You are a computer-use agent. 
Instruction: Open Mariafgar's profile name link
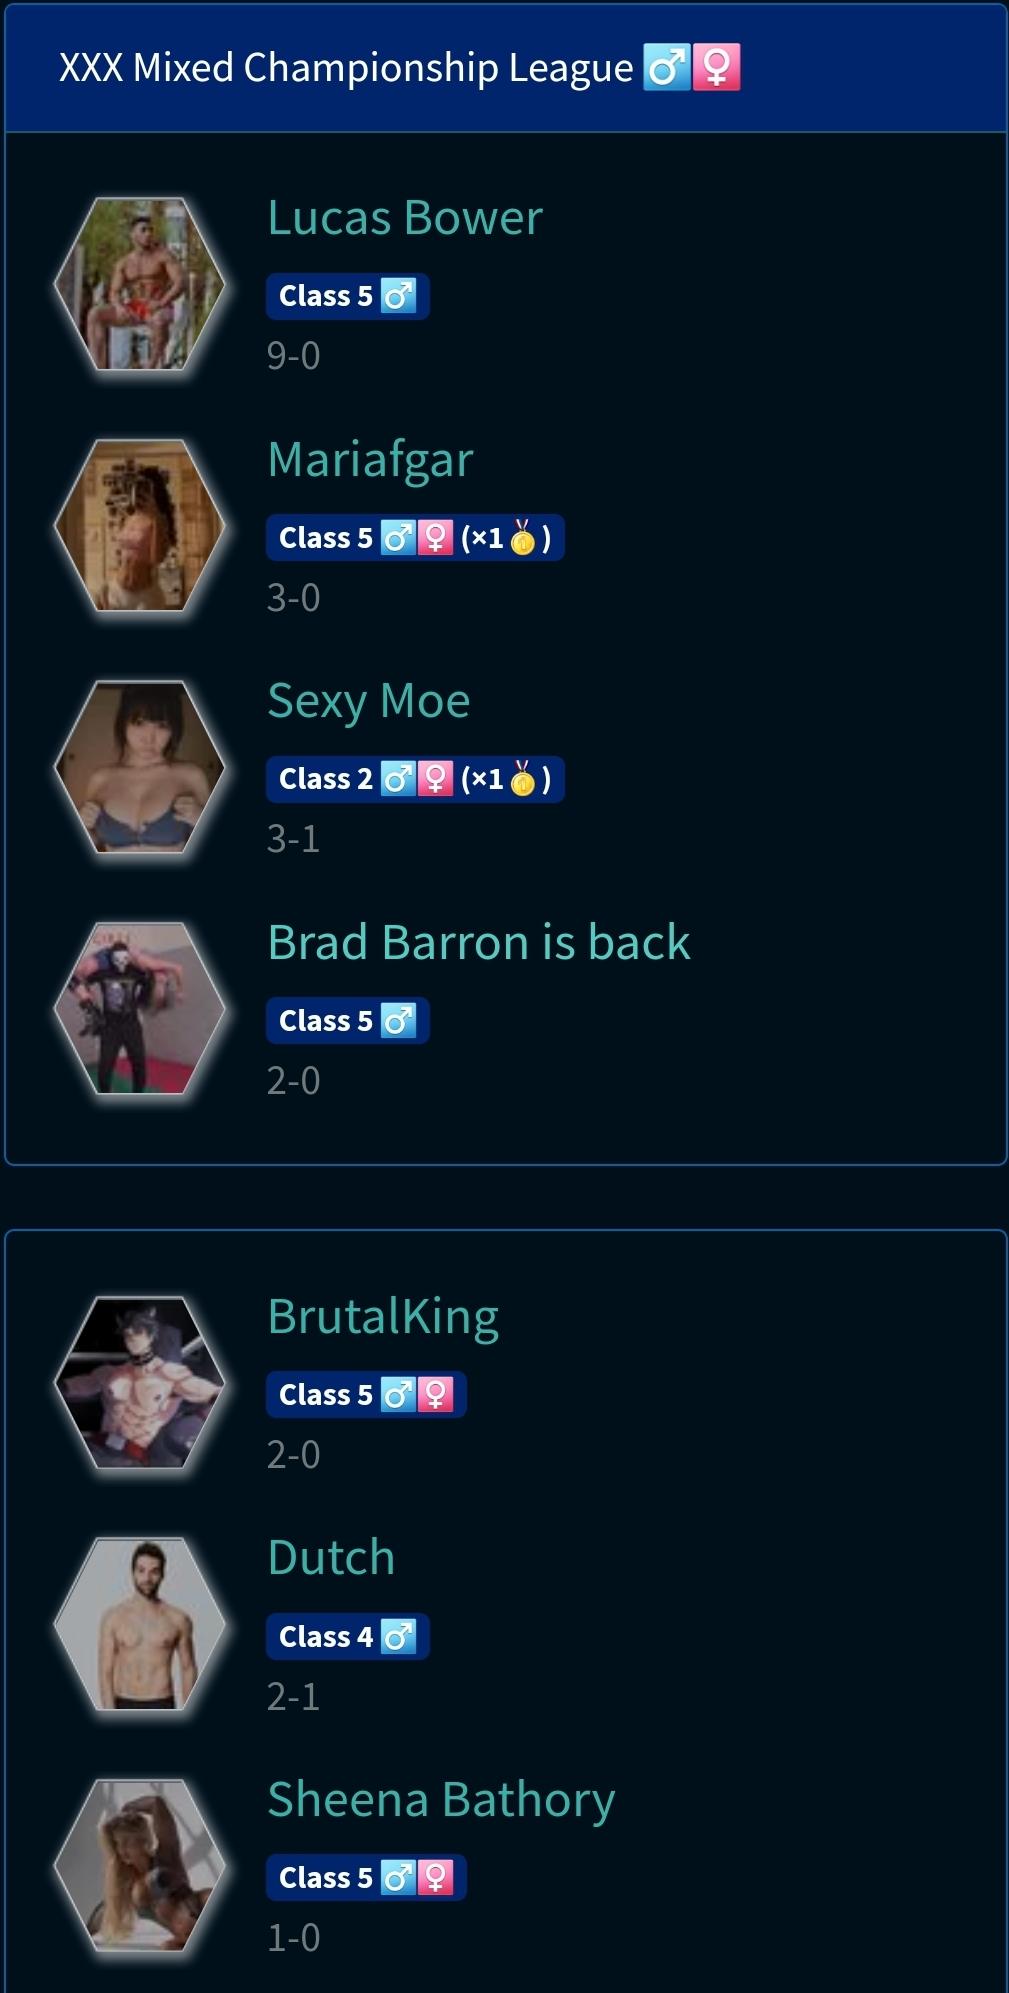tap(370, 460)
